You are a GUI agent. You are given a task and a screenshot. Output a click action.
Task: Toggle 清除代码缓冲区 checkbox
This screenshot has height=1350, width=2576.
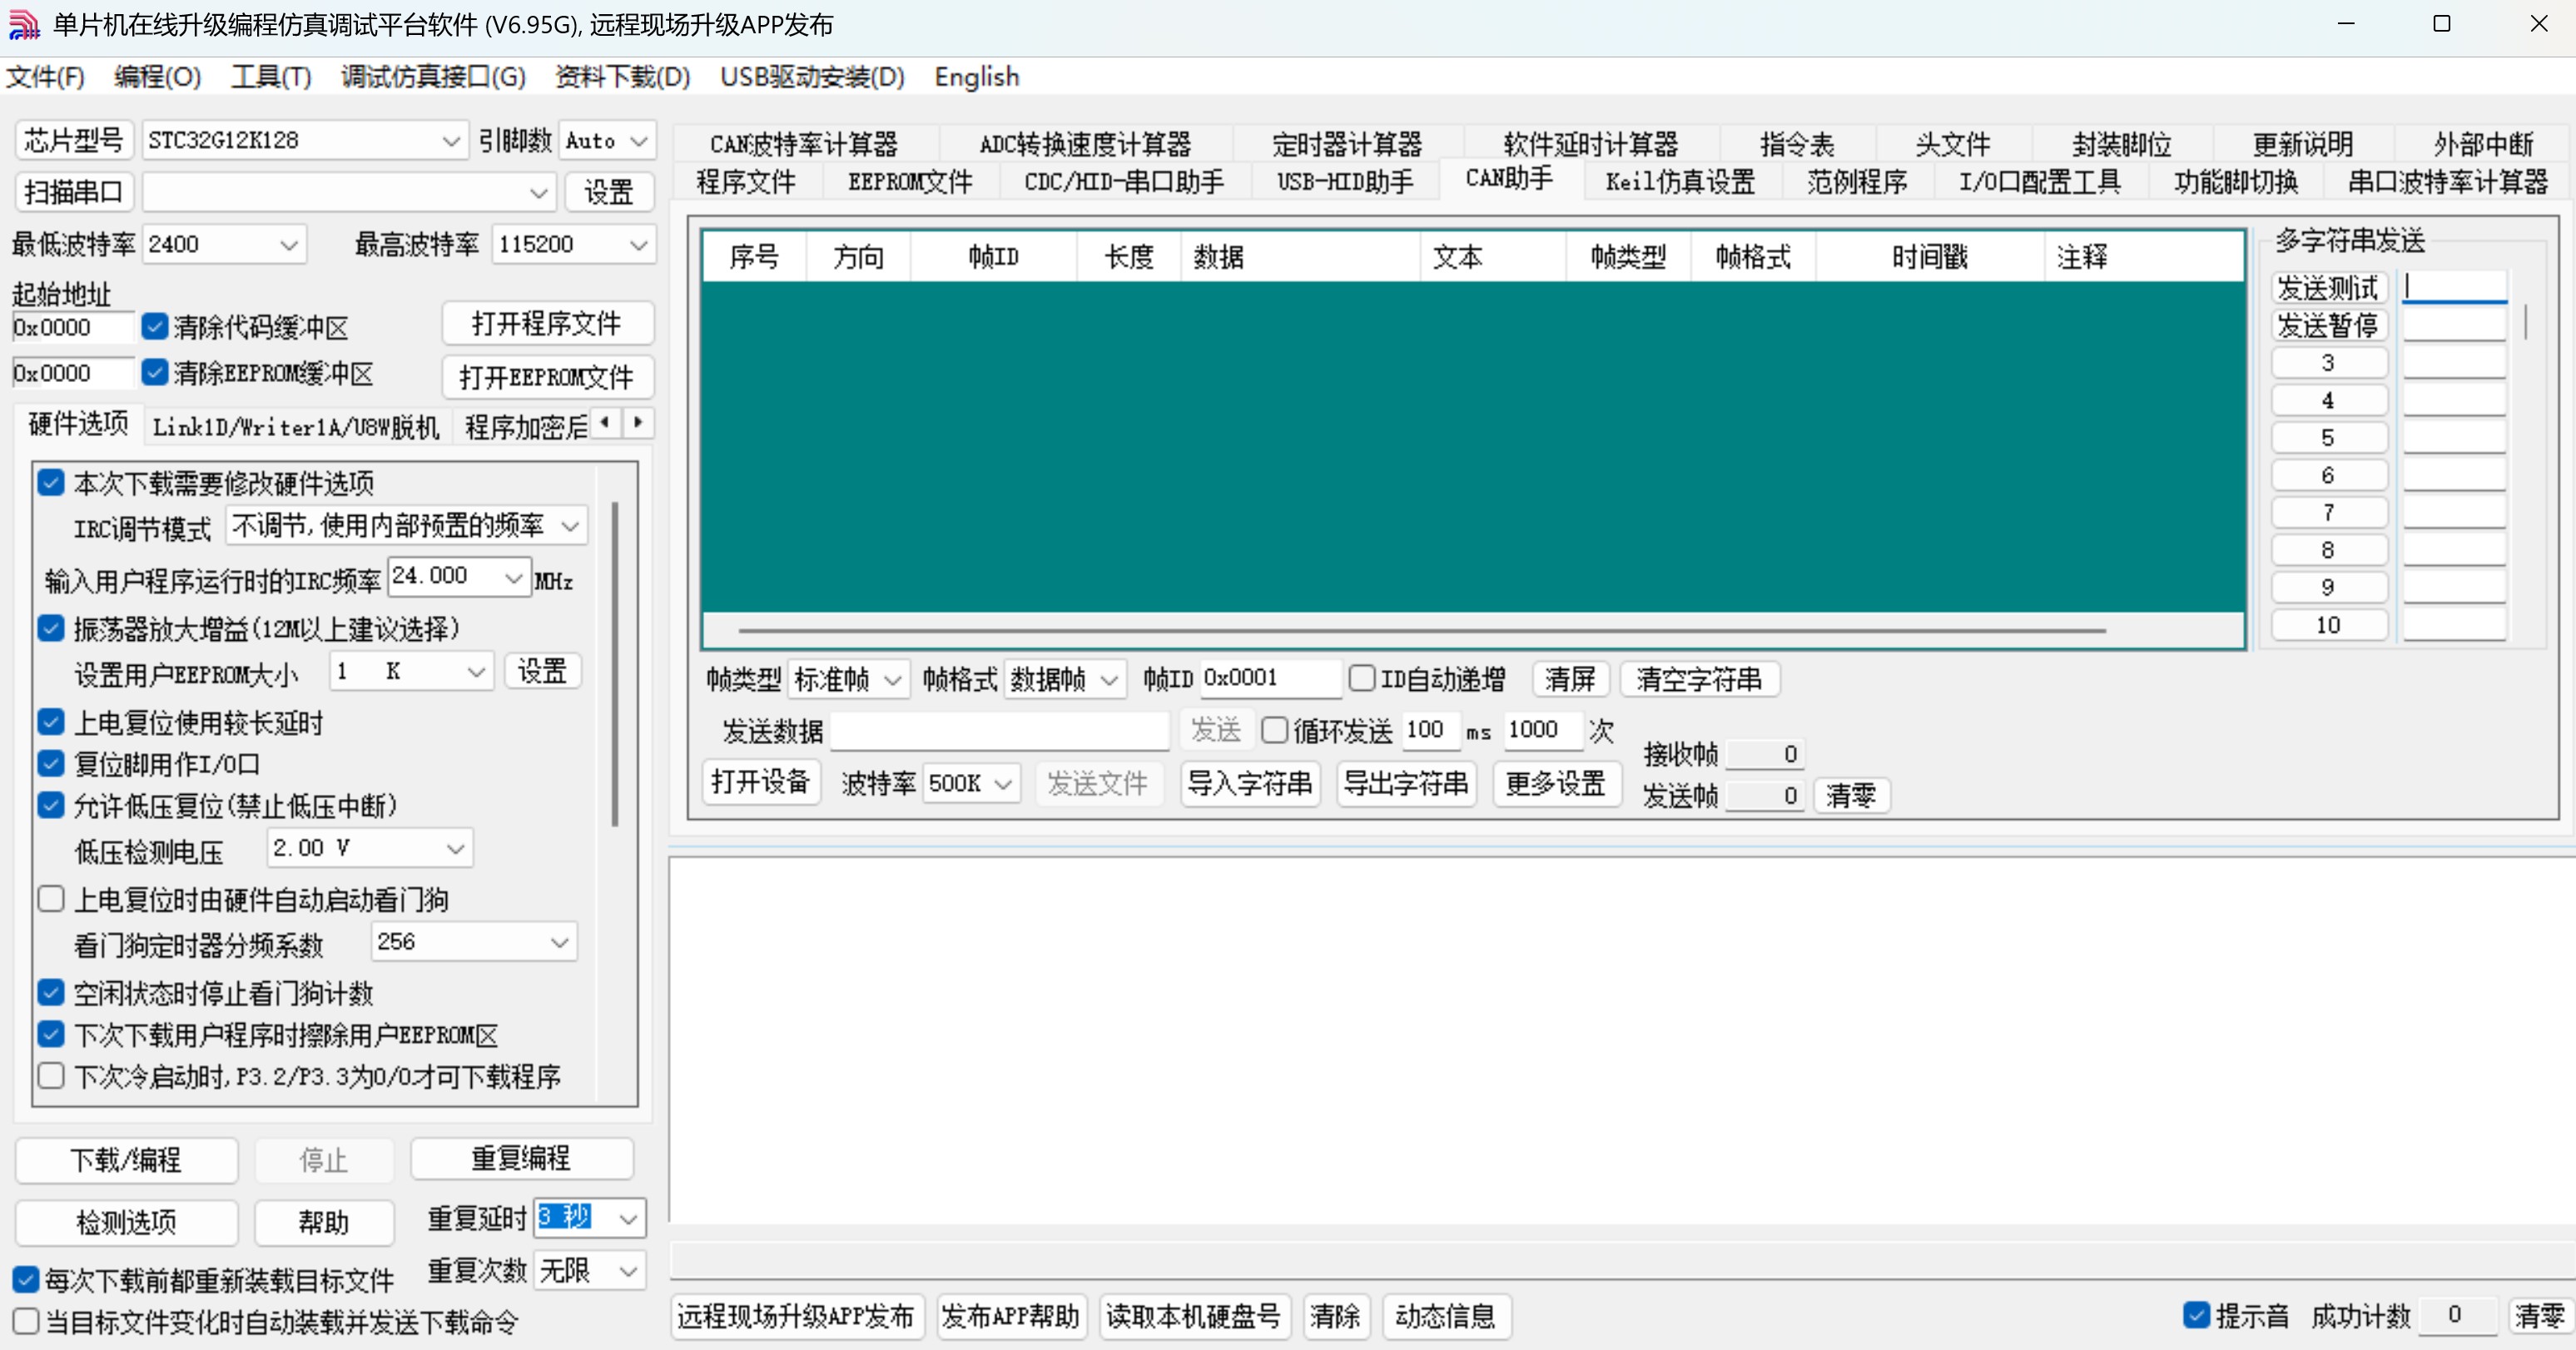click(154, 326)
